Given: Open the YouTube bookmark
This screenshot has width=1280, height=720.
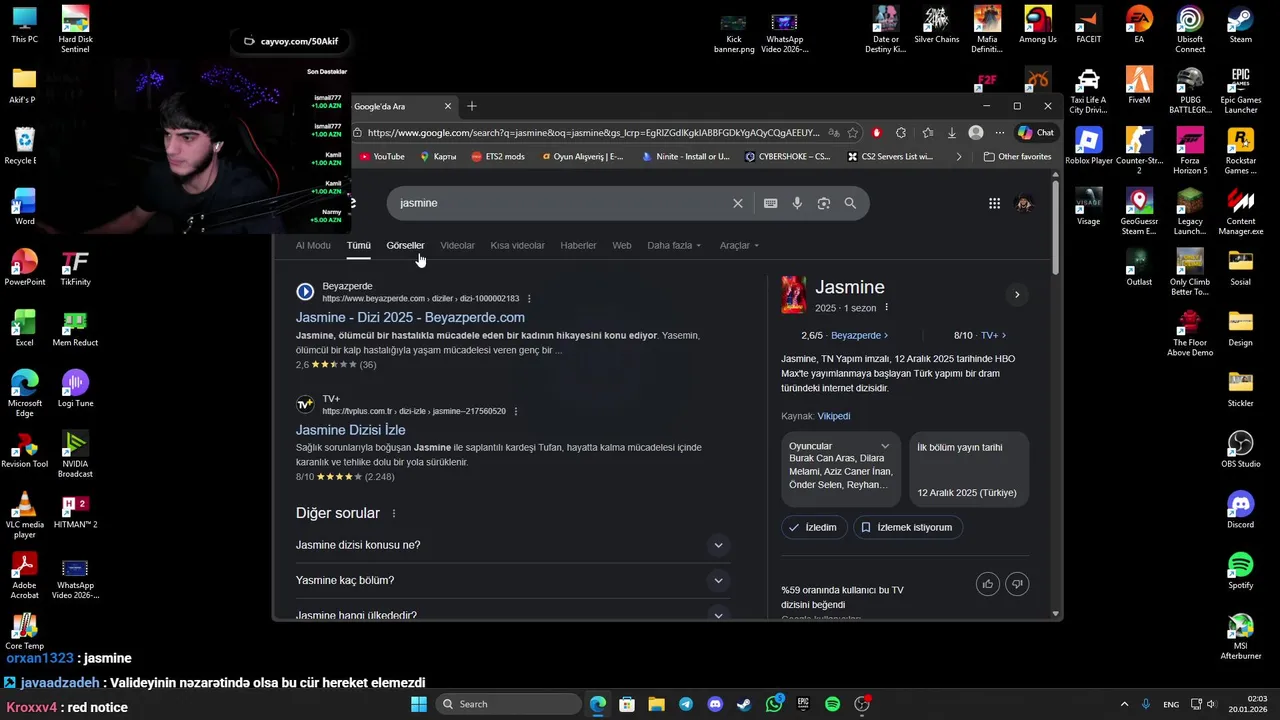Looking at the screenshot, I should (x=382, y=156).
